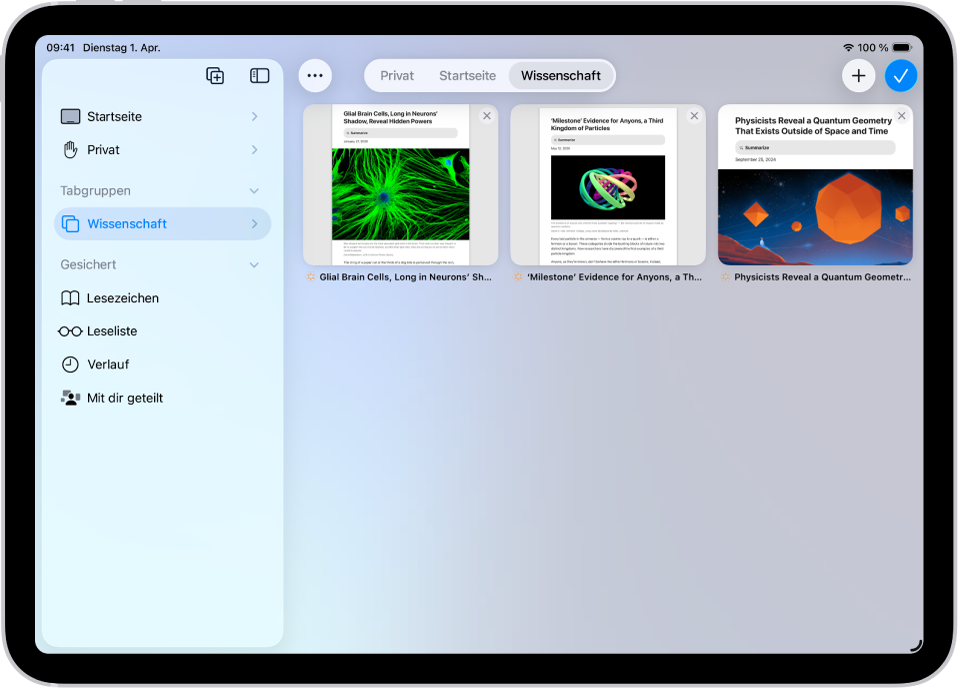Select the Lesezeichen book icon
Image resolution: width=960 pixels, height=689 pixels.
pos(71,298)
